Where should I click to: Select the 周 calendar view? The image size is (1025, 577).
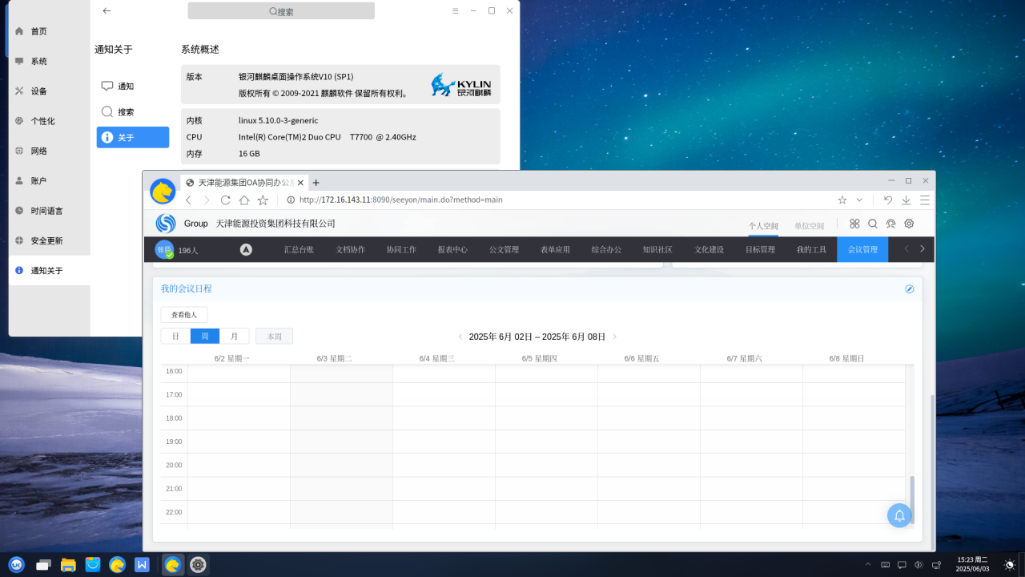coord(205,337)
